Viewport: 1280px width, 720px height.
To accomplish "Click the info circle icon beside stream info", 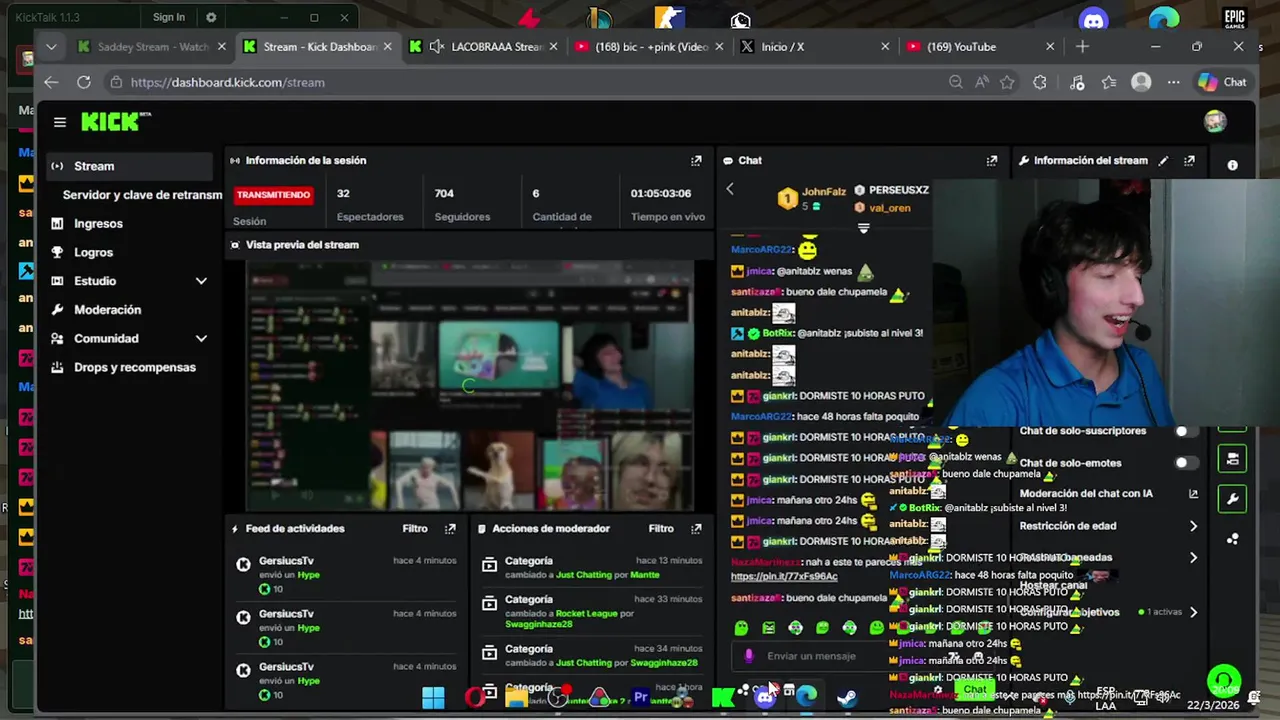I will click(1232, 165).
